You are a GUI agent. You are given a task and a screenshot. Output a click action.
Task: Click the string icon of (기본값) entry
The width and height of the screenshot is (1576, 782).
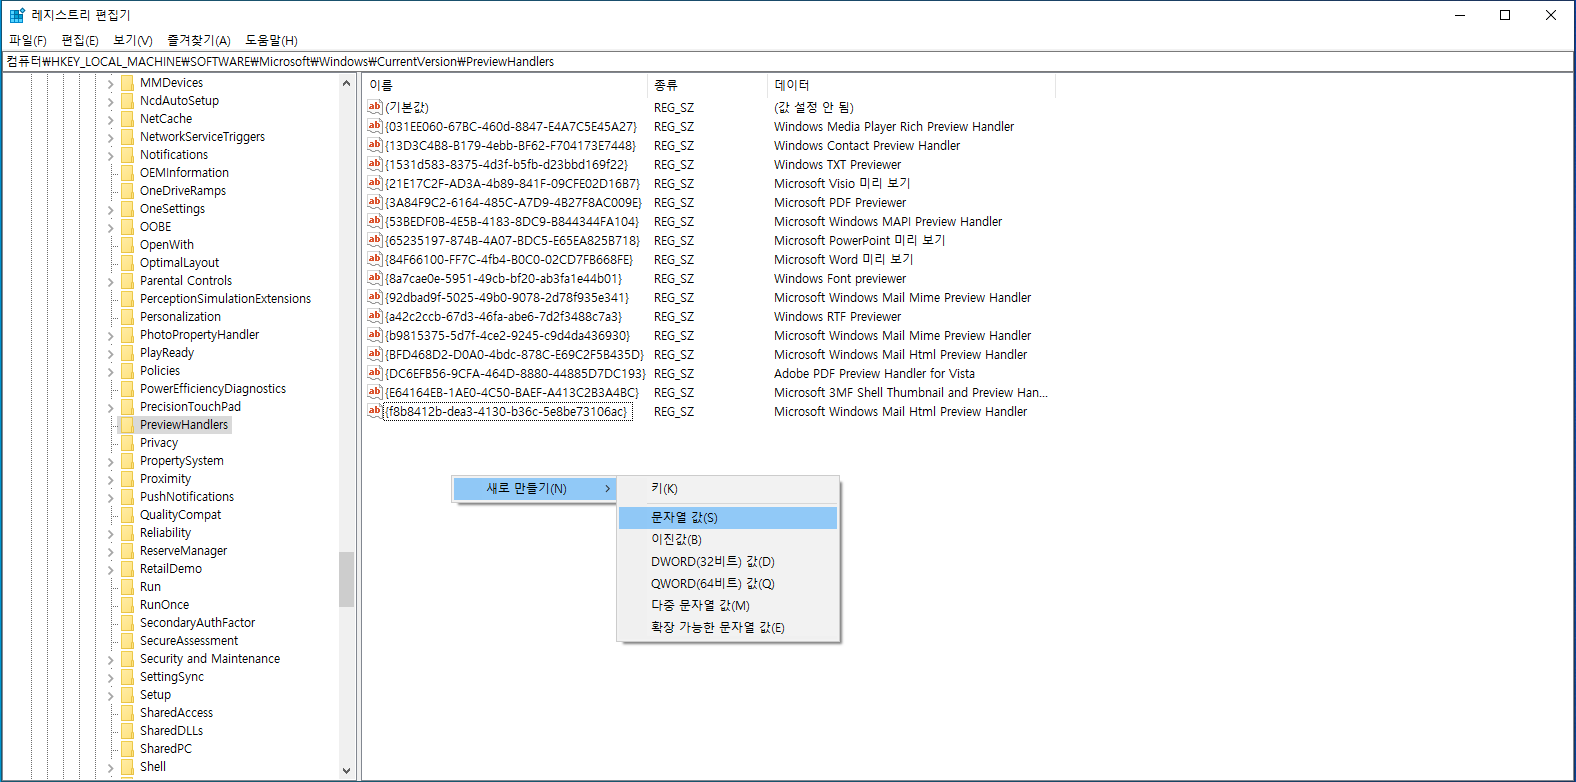pos(375,107)
